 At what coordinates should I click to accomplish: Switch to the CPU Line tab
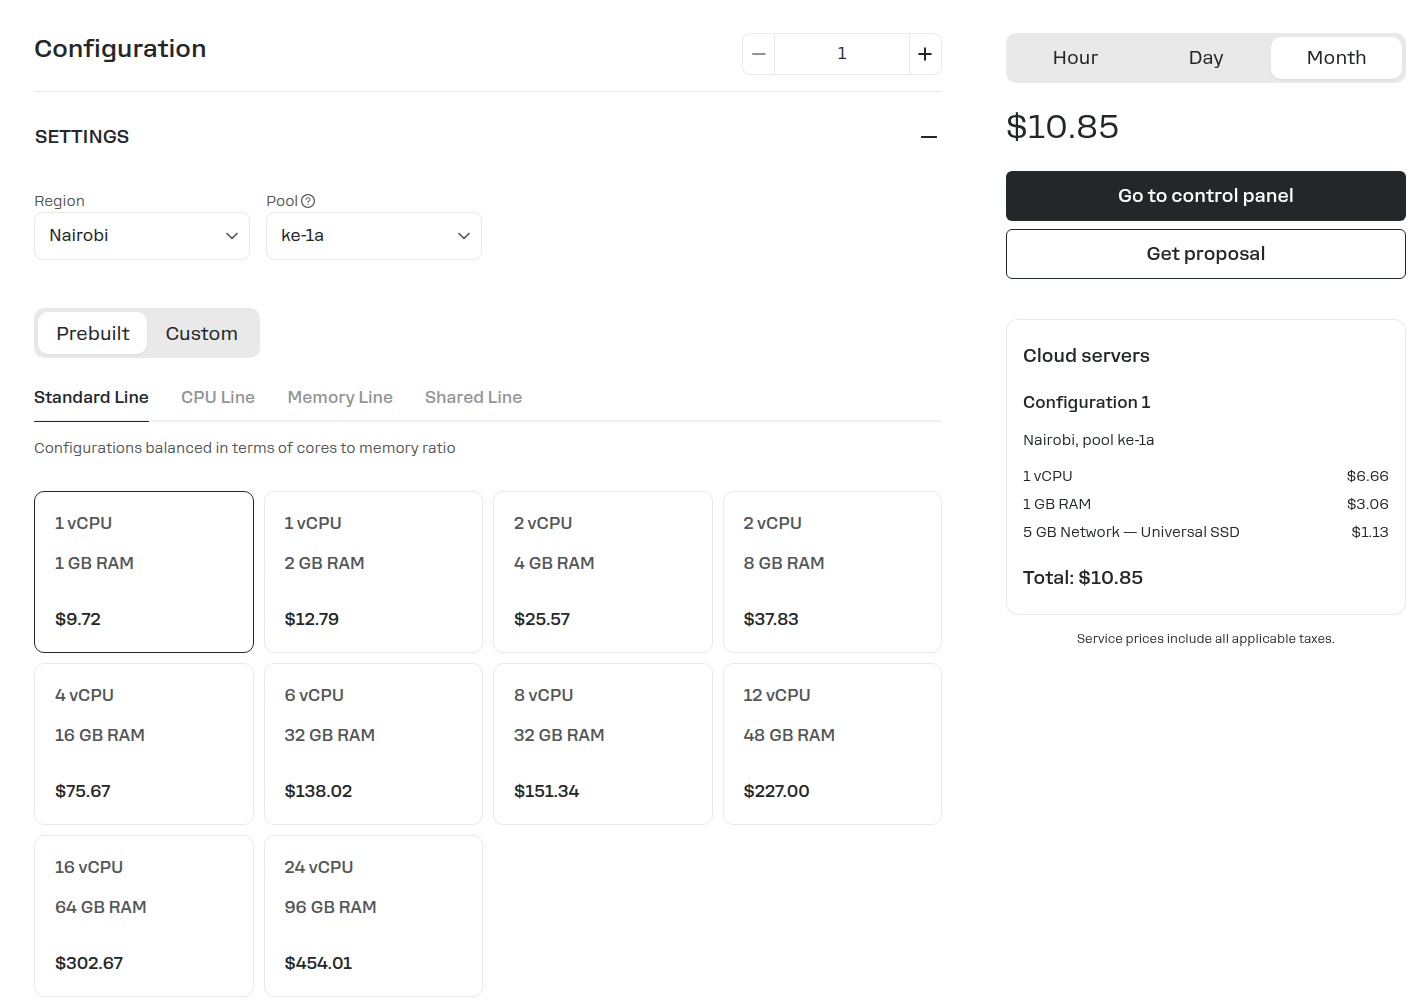click(218, 398)
